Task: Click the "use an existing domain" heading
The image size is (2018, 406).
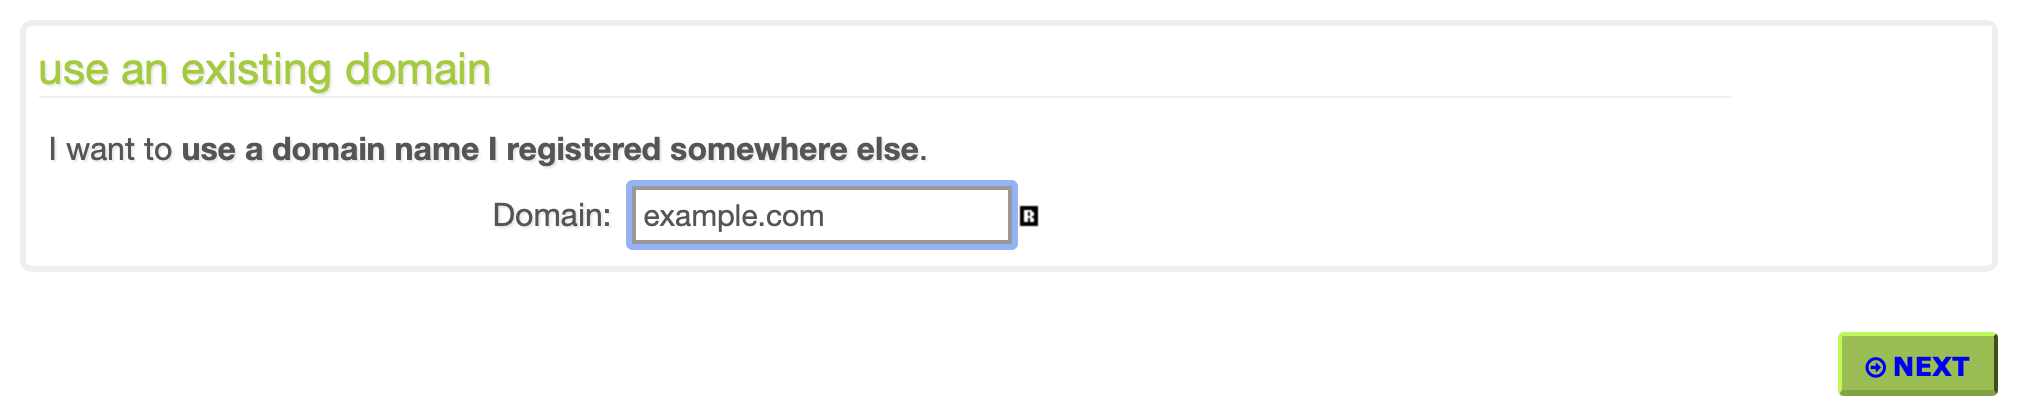Action: (264, 70)
